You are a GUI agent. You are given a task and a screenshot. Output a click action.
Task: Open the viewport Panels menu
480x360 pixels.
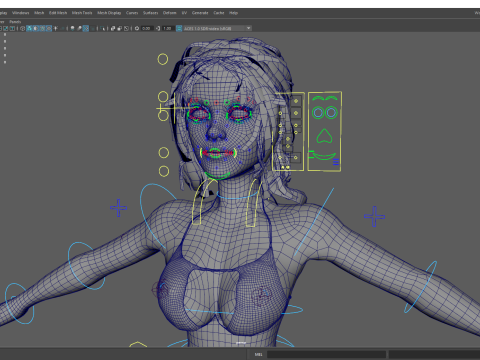tap(15, 22)
